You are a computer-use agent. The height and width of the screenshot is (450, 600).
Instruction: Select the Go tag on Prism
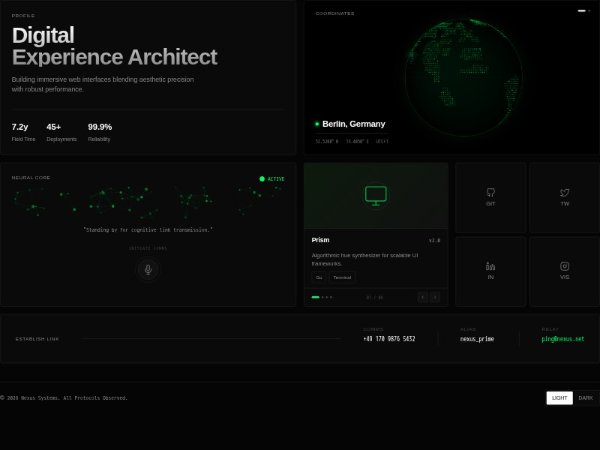point(319,277)
